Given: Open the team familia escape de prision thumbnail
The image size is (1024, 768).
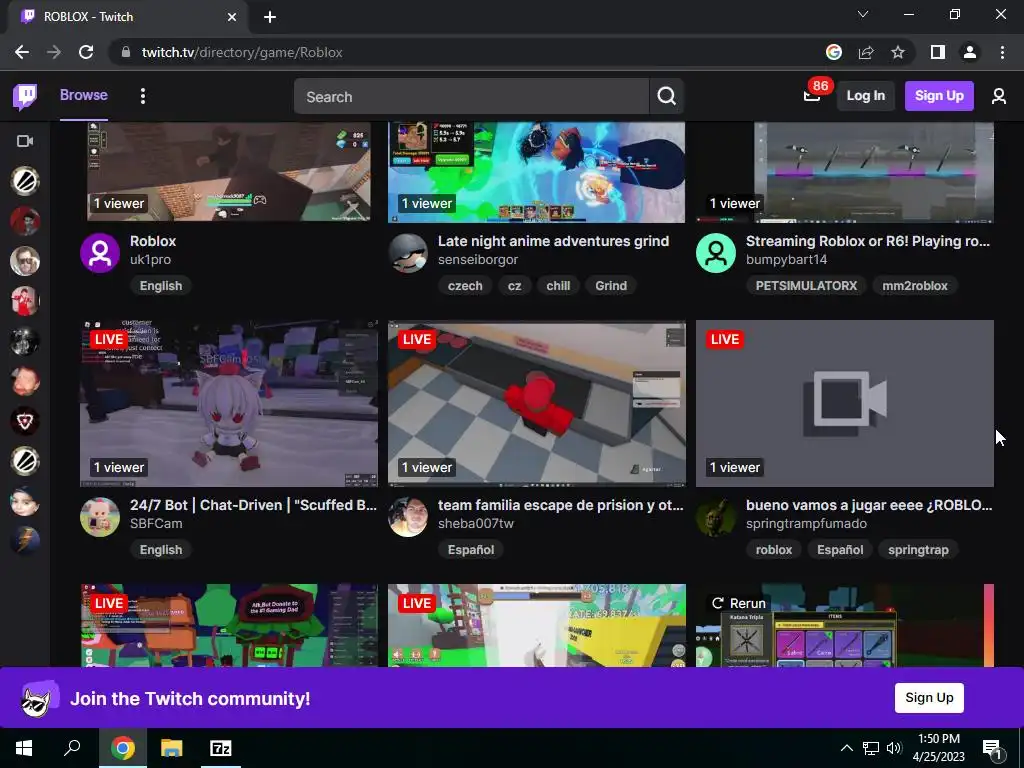Looking at the screenshot, I should point(537,404).
